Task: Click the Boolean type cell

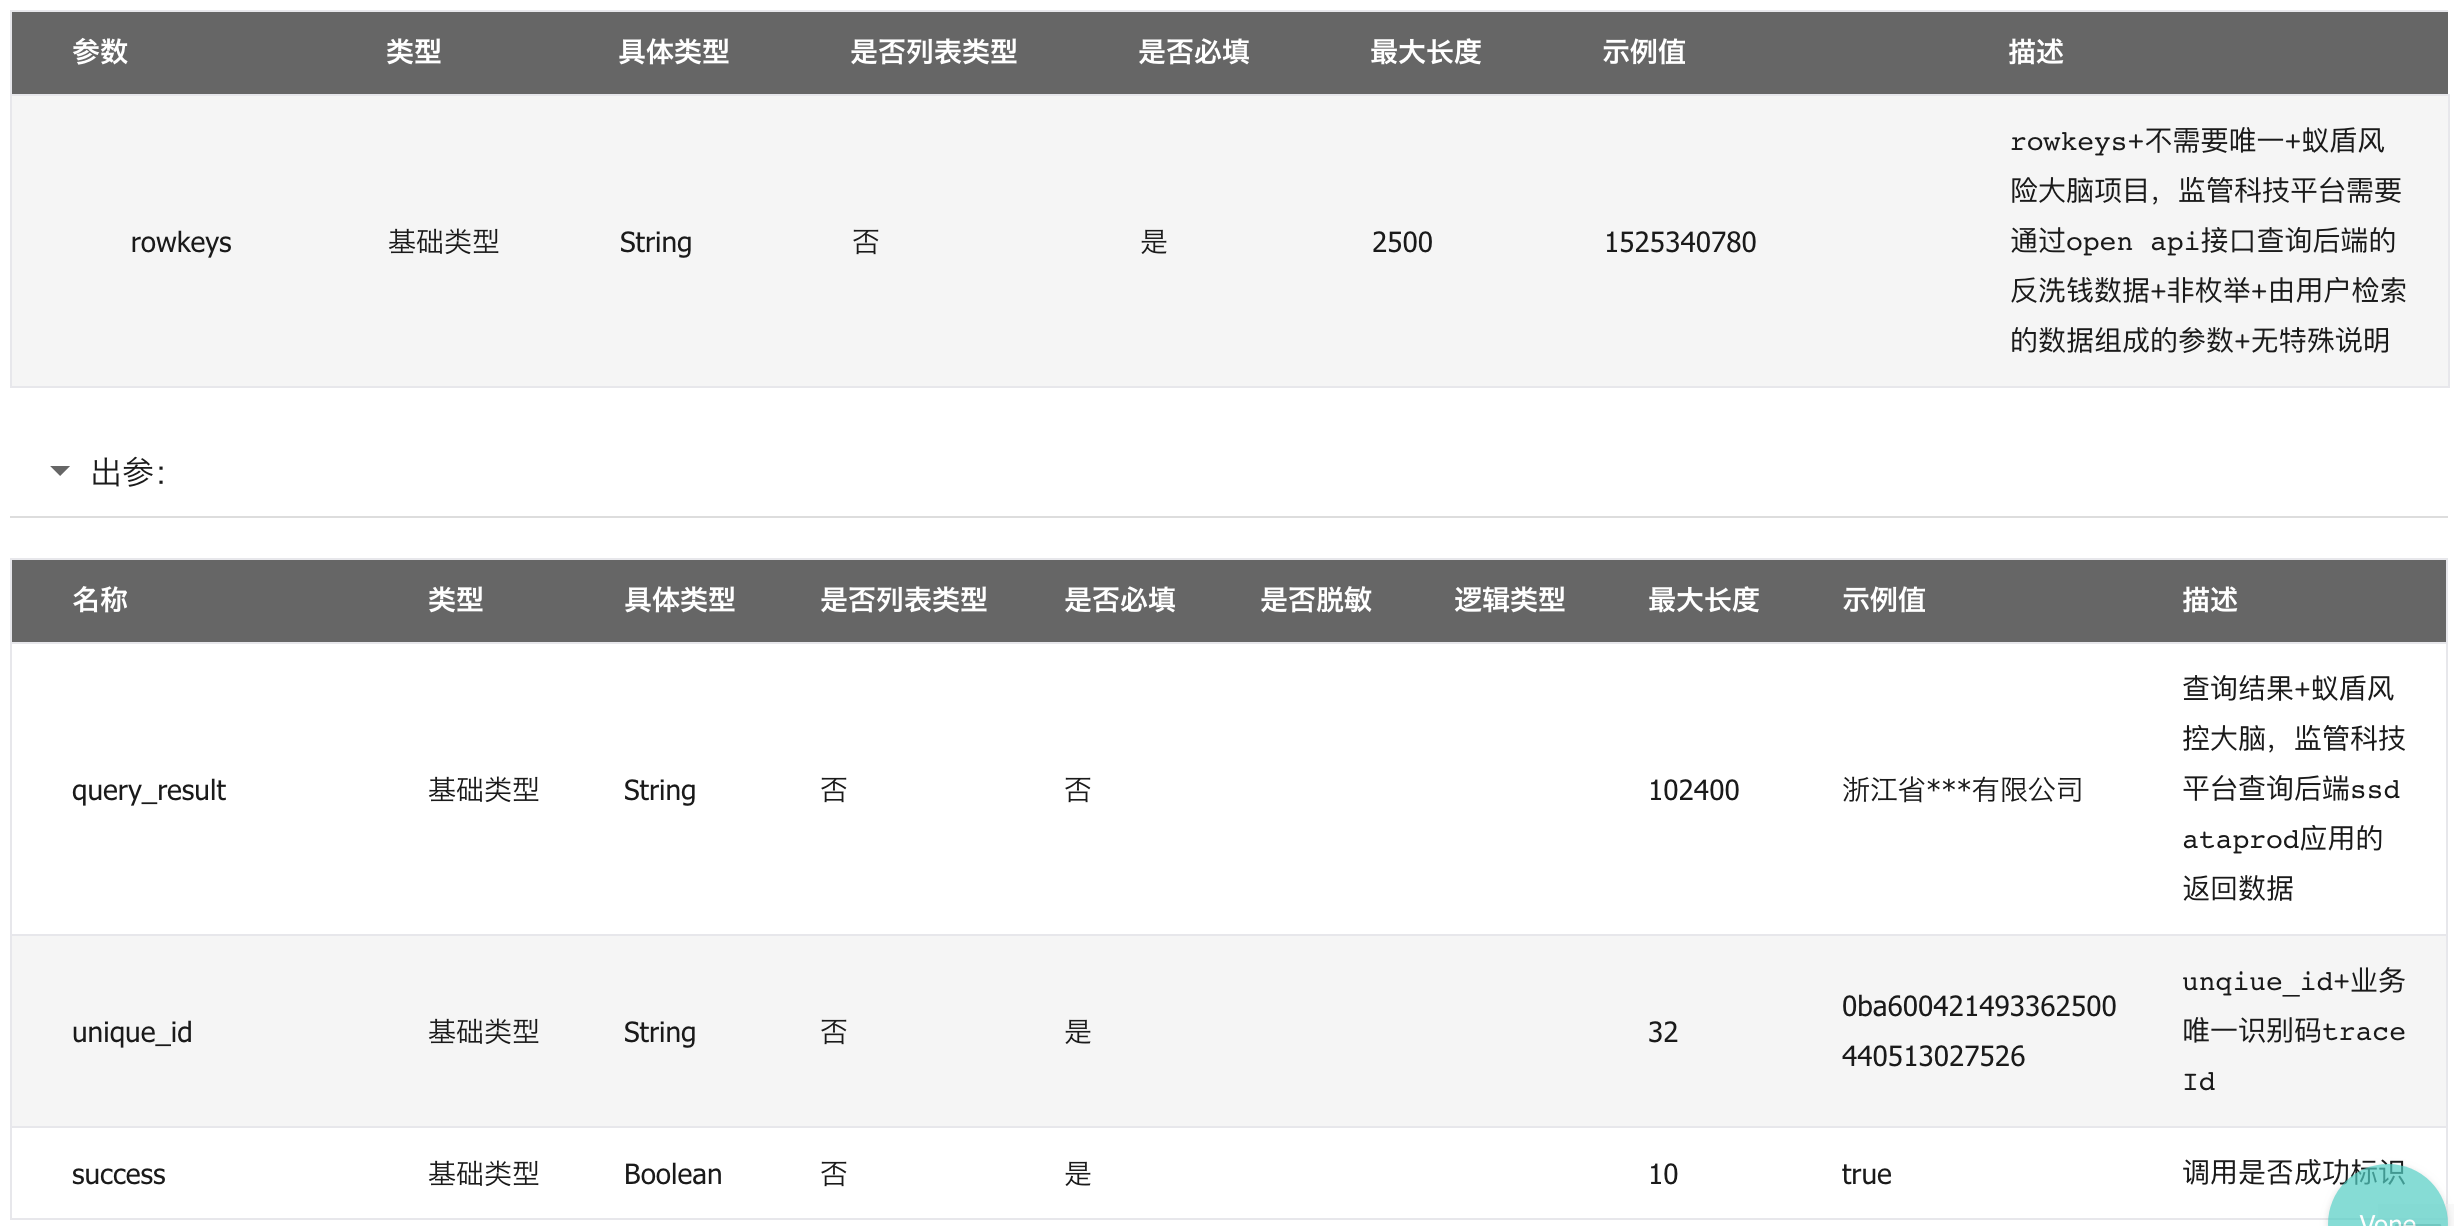Action: click(x=673, y=1174)
